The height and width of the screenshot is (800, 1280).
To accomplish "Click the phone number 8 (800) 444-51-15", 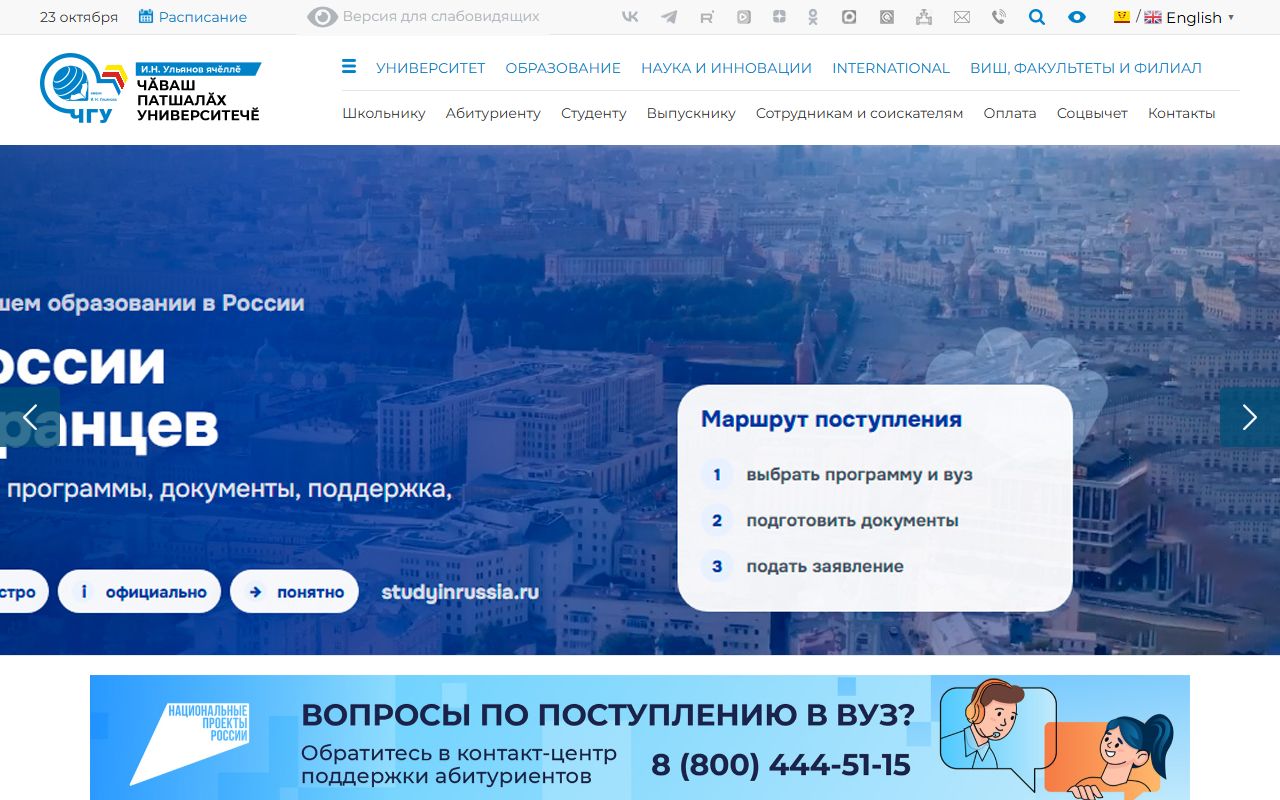I will coord(781,765).
